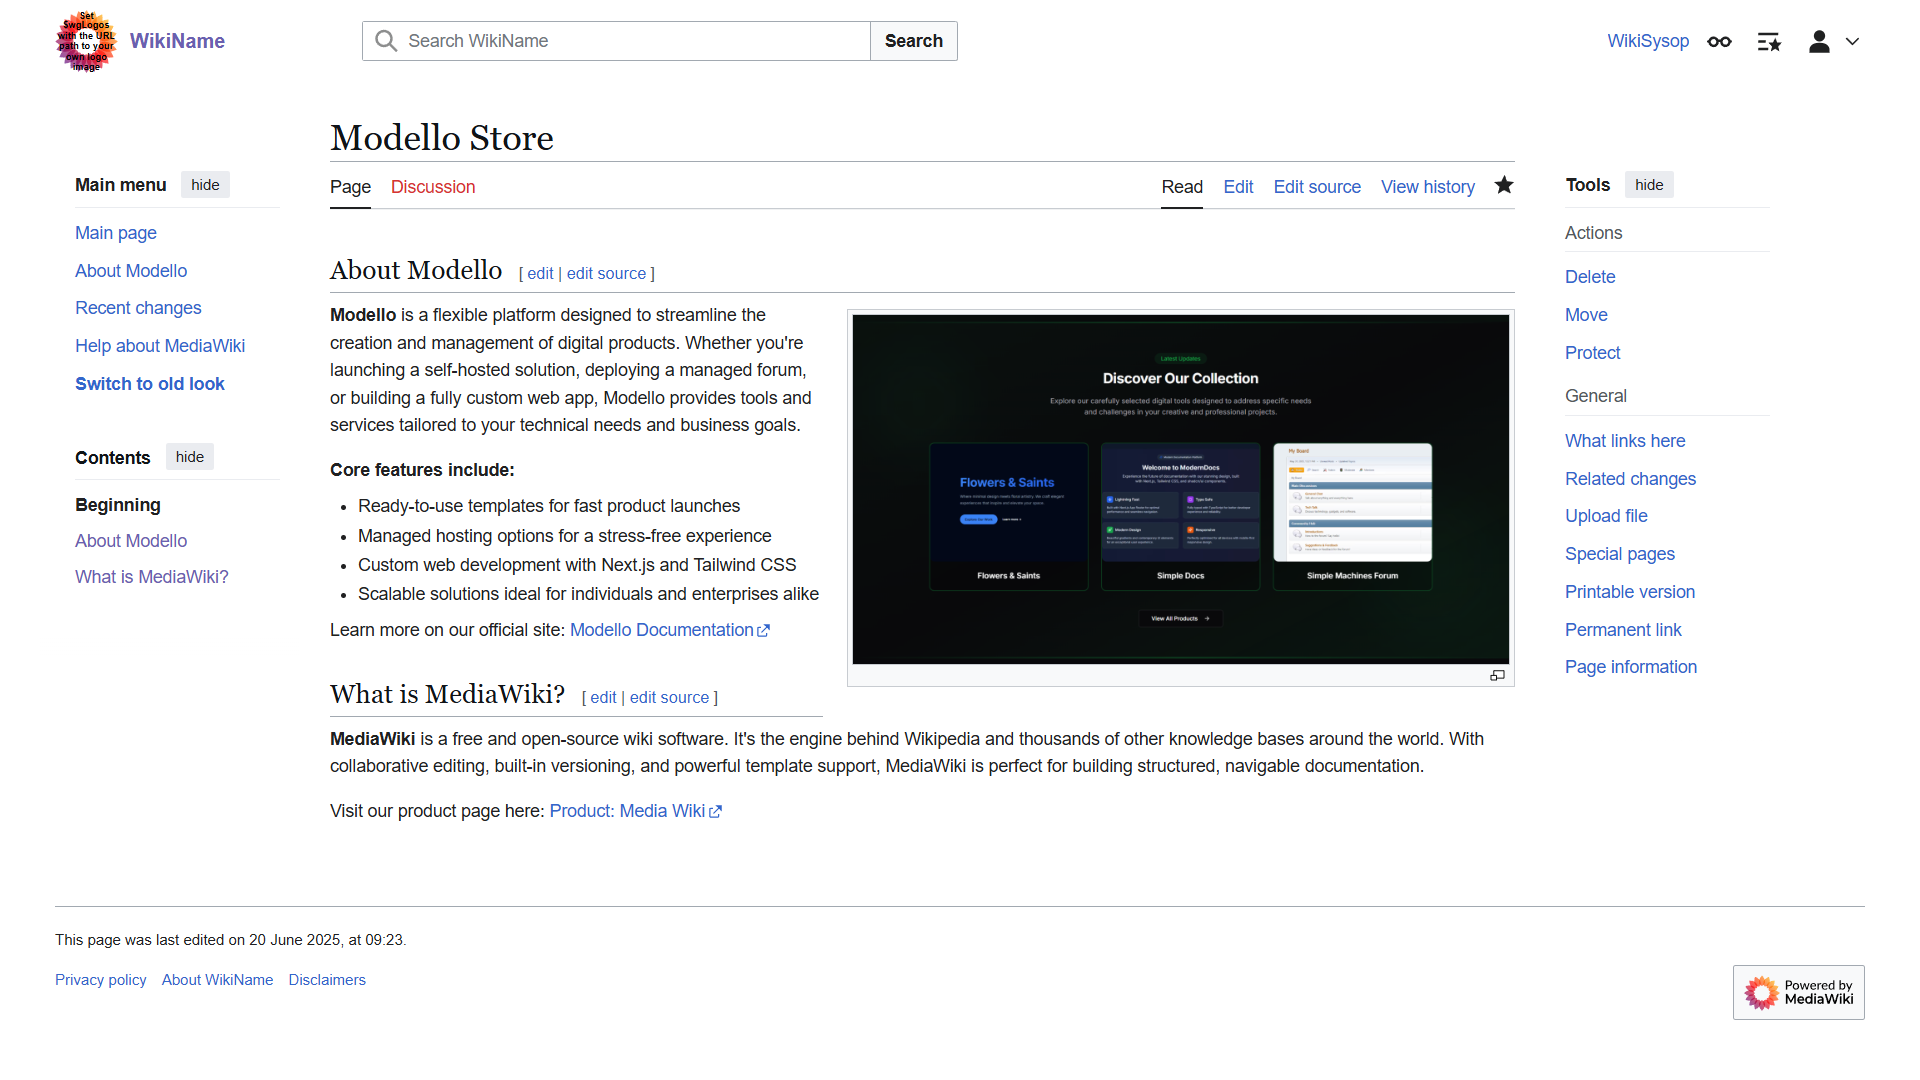The height and width of the screenshot is (1080, 1920).
Task: Open Printable version
Action: point(1630,592)
